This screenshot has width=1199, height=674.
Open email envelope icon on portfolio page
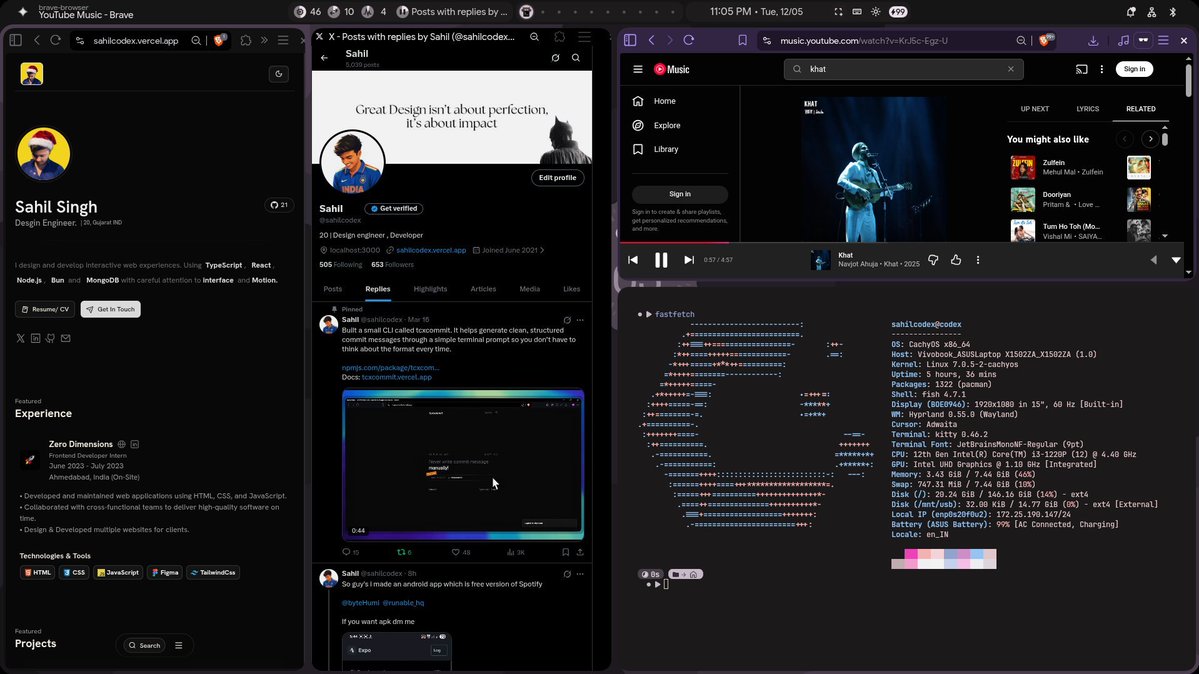66,338
